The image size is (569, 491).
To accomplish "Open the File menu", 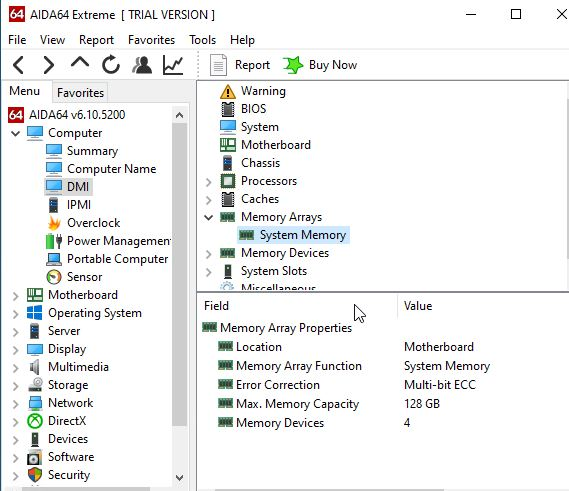I will tap(17, 40).
